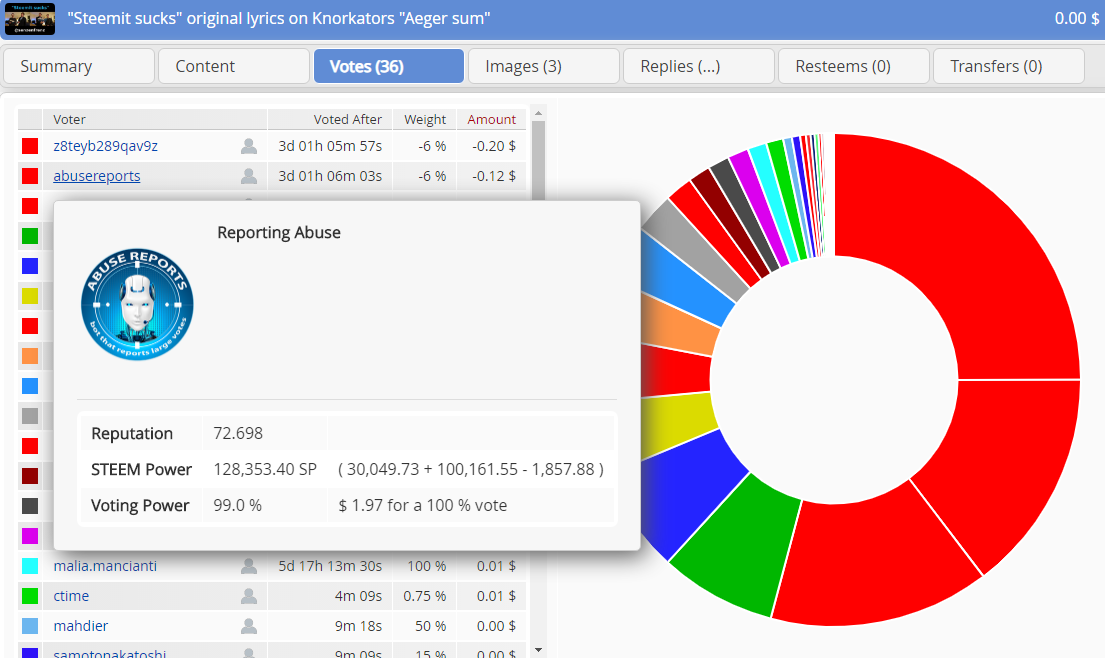The width and height of the screenshot is (1105, 658).
Task: Click the scroll down arrow of vote list
Action: click(538, 650)
